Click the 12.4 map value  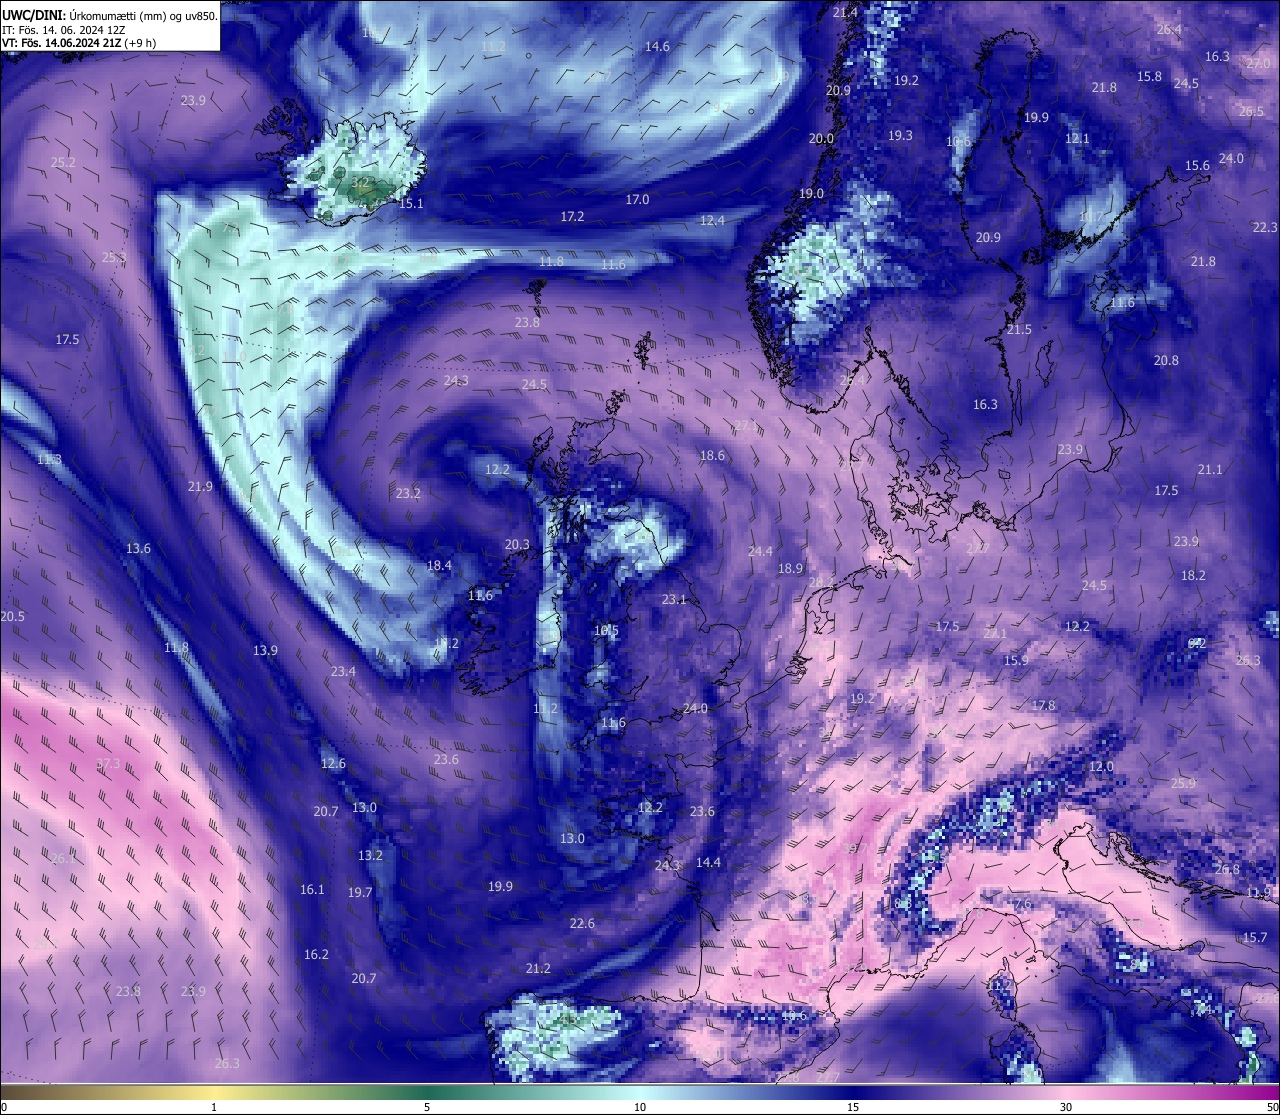click(x=712, y=220)
